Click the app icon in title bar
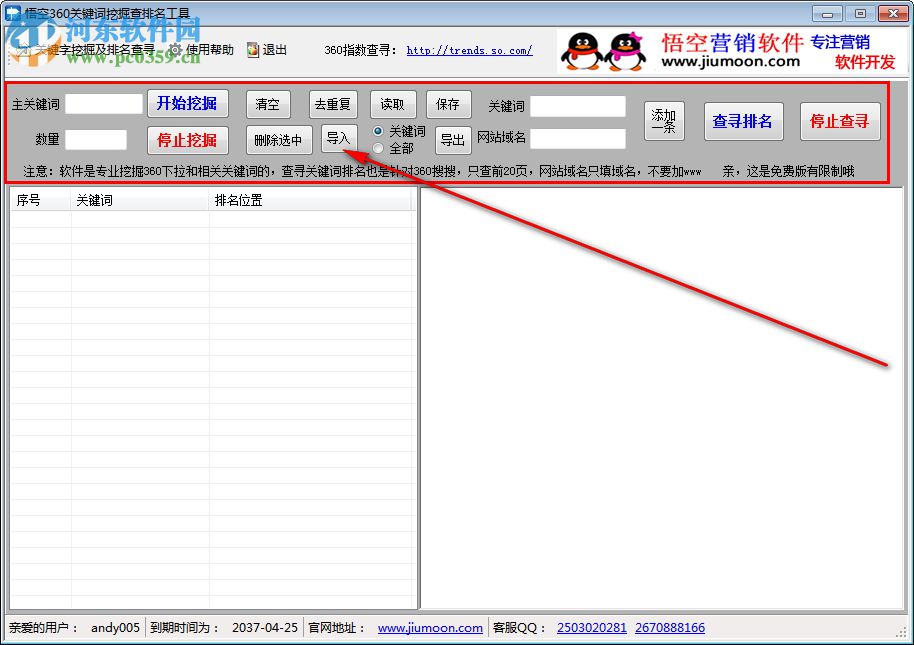914x645 pixels. (x=13, y=13)
